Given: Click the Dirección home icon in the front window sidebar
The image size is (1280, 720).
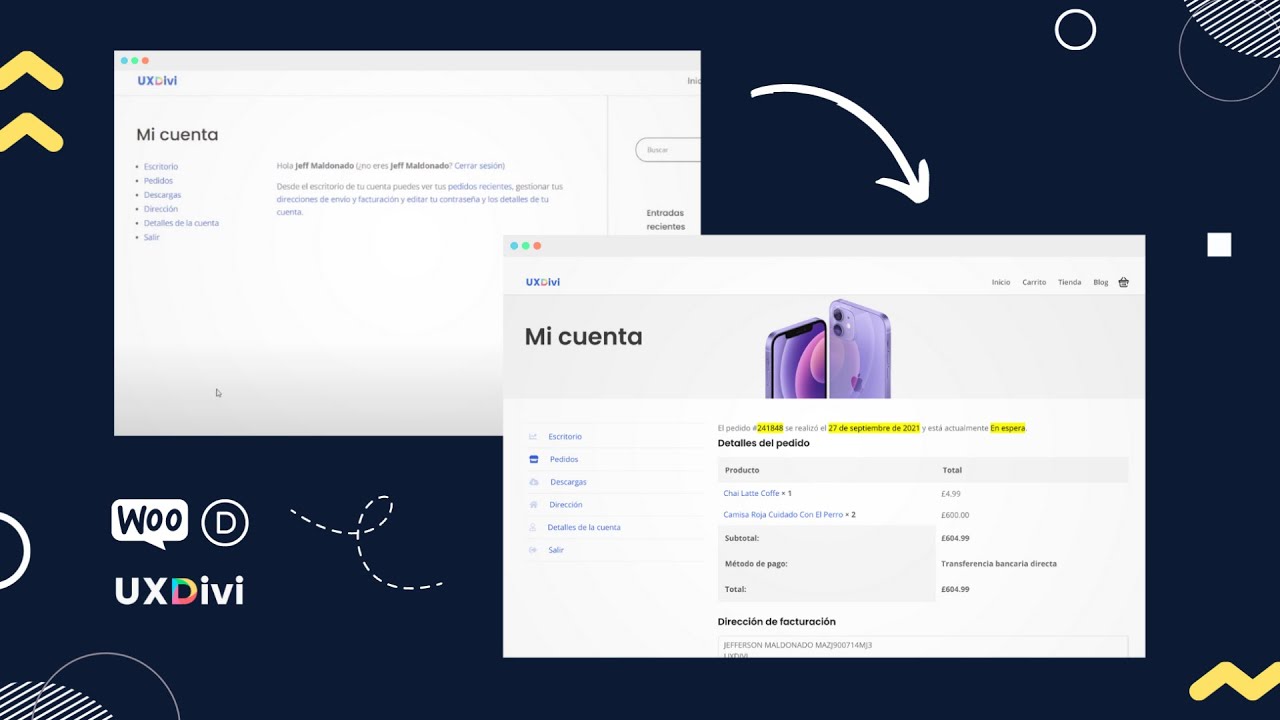Looking at the screenshot, I should coord(533,505).
